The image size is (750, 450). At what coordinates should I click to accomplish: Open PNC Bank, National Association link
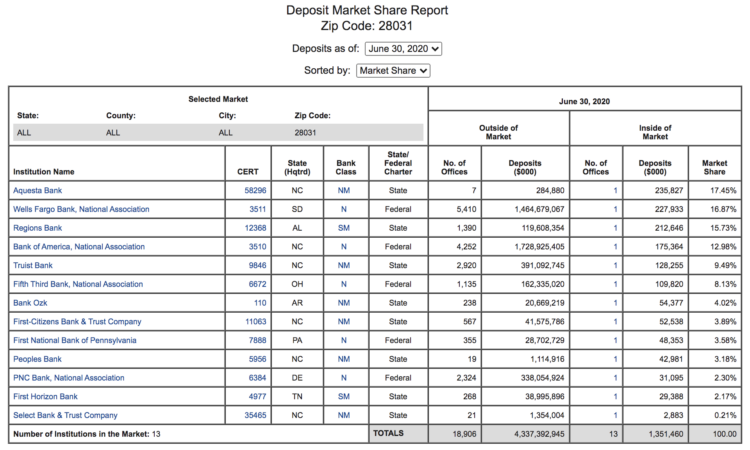pyautogui.click(x=68, y=378)
